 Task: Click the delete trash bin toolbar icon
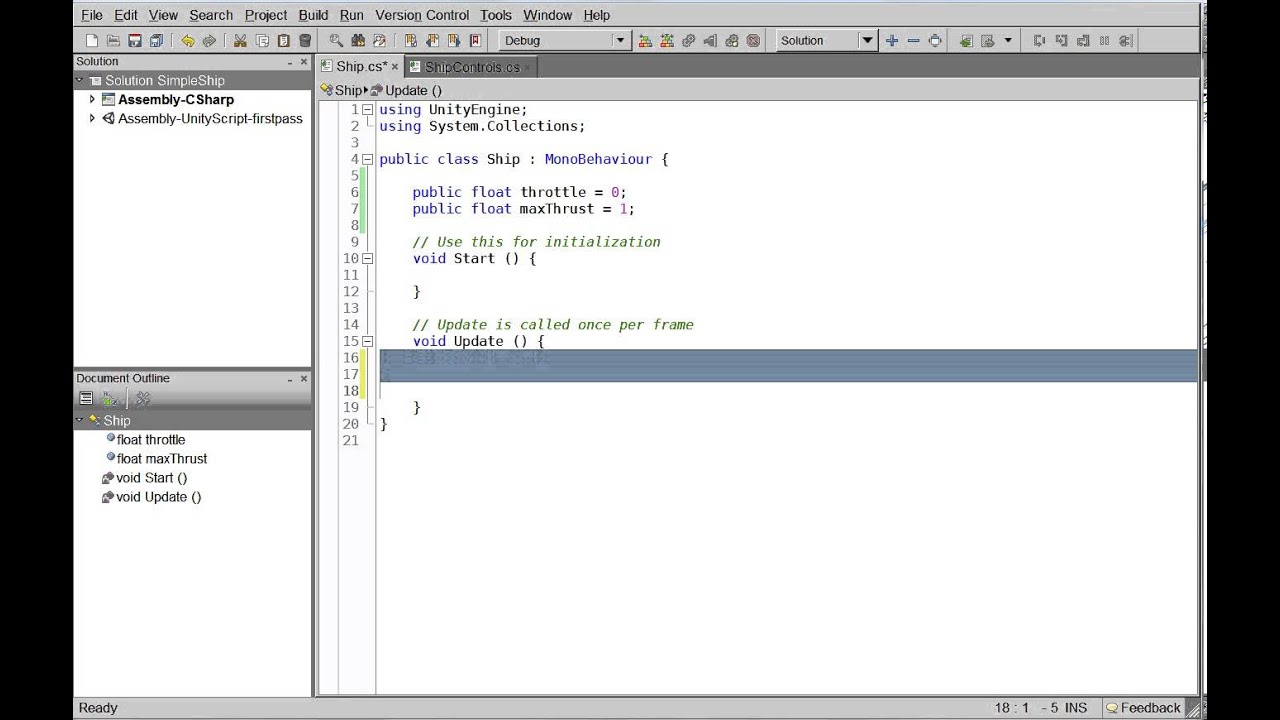305,41
